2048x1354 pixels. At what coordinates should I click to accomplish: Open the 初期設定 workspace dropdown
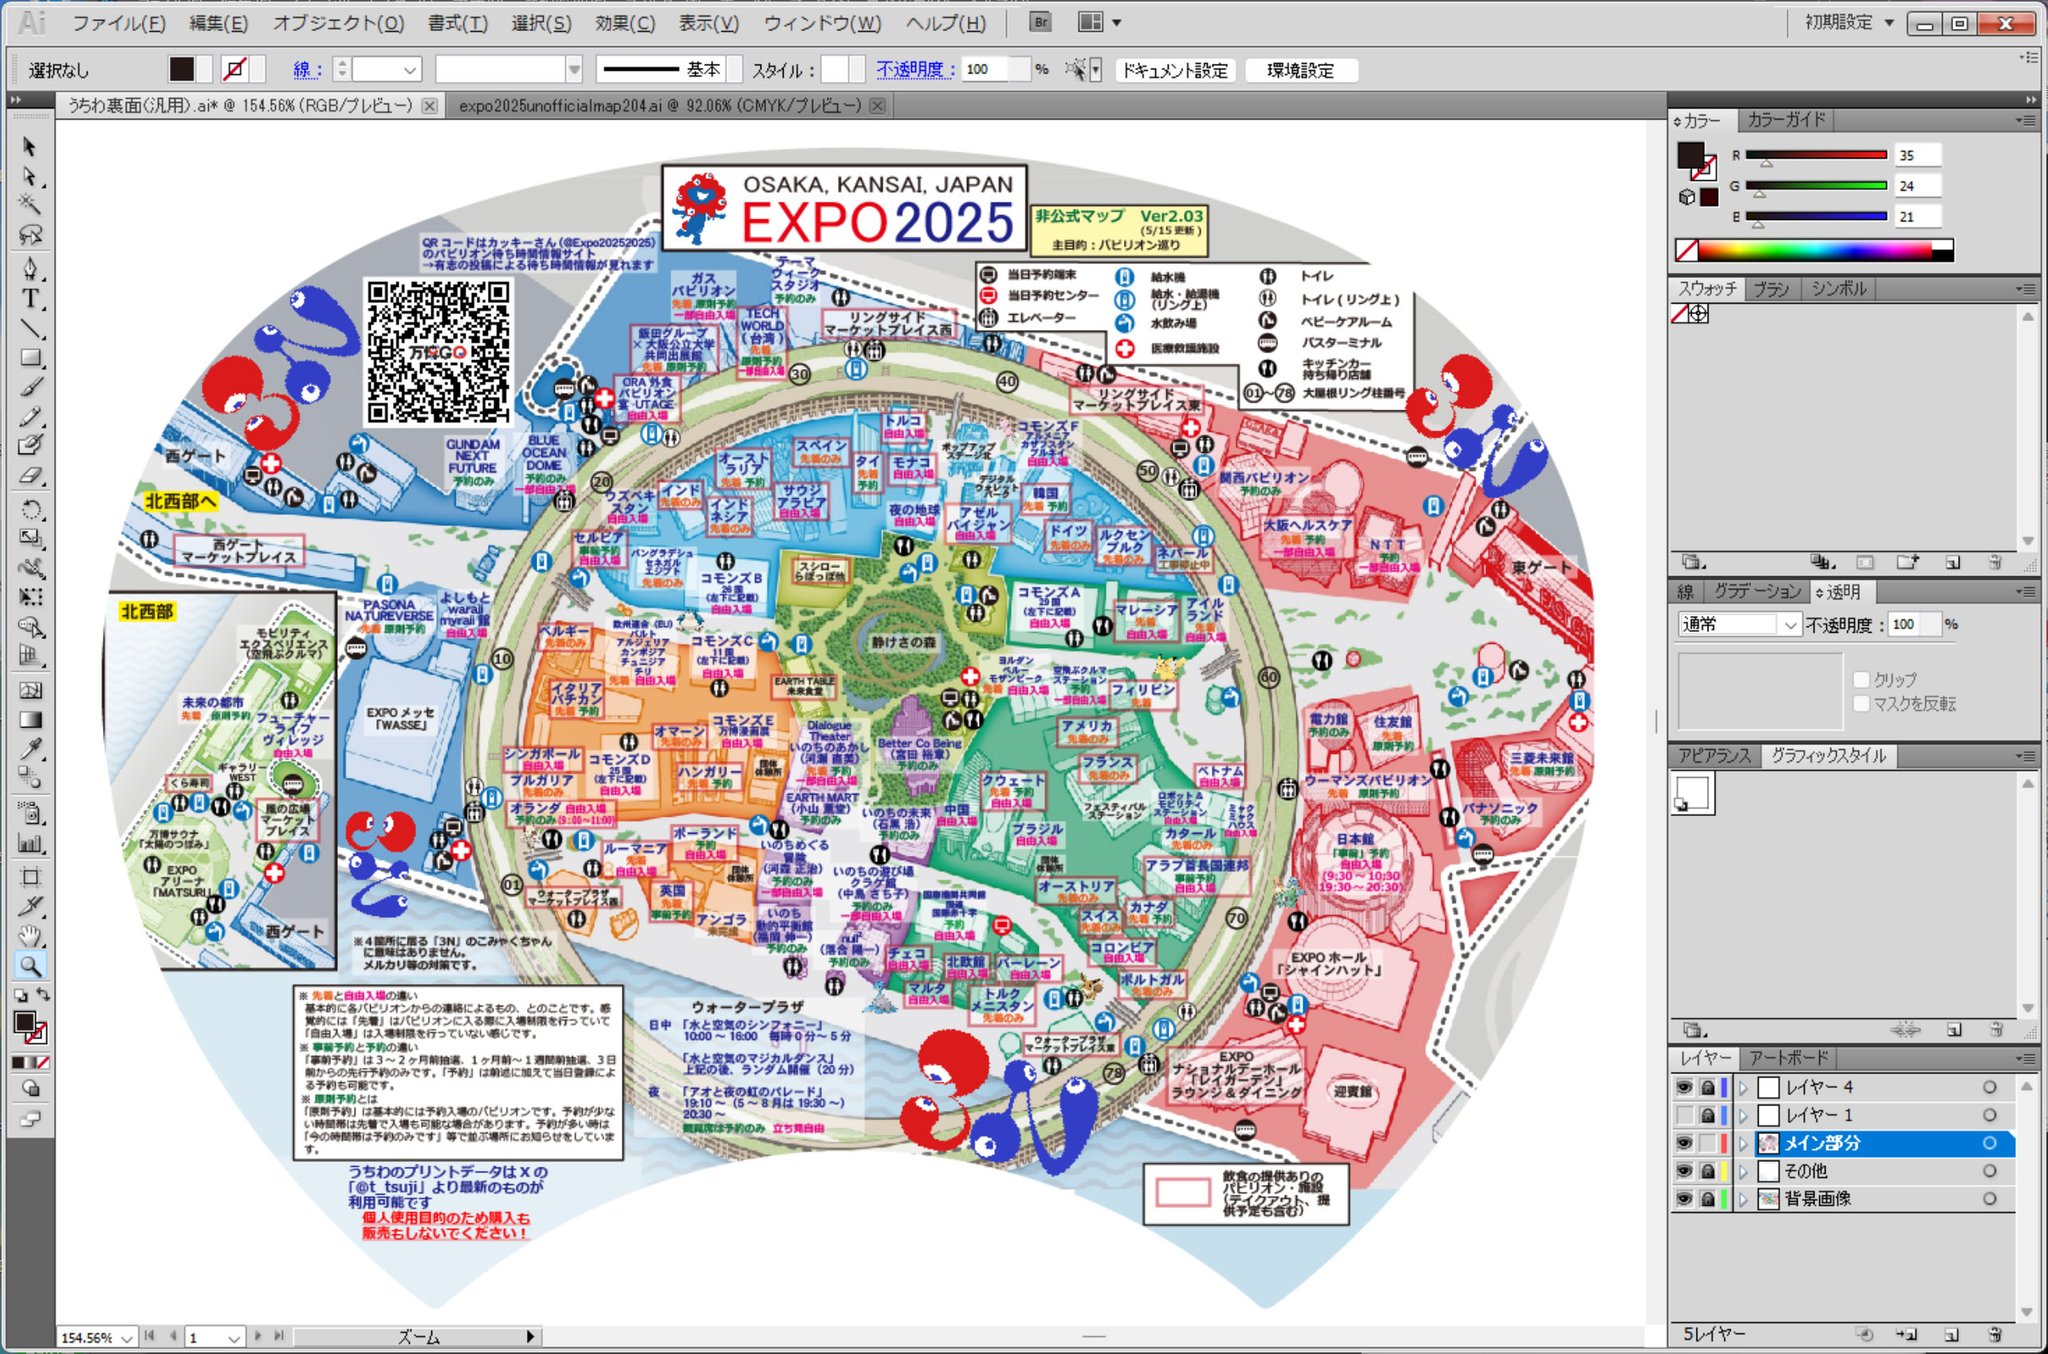pyautogui.click(x=1849, y=22)
